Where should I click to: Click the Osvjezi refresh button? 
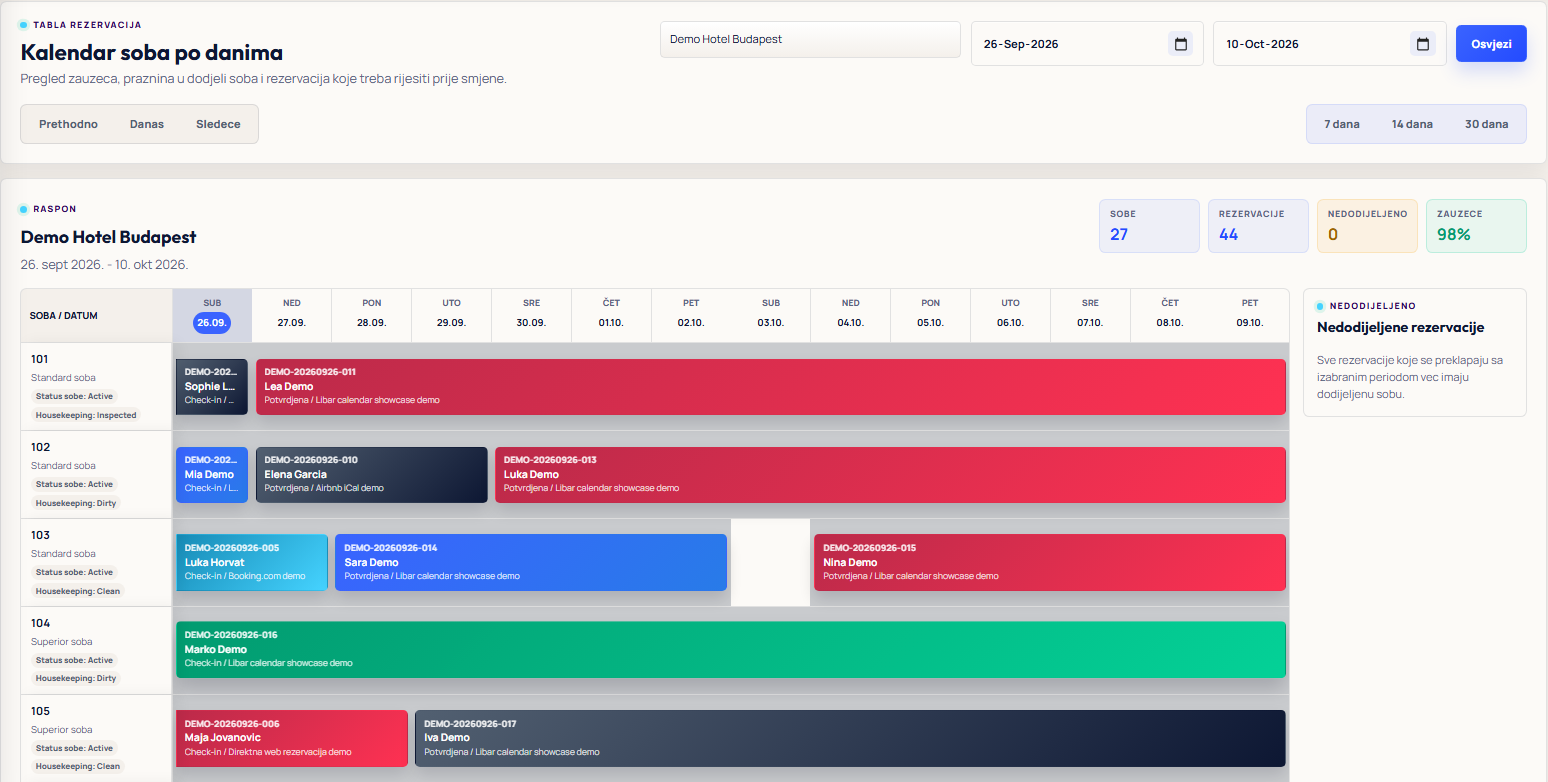tap(1491, 44)
